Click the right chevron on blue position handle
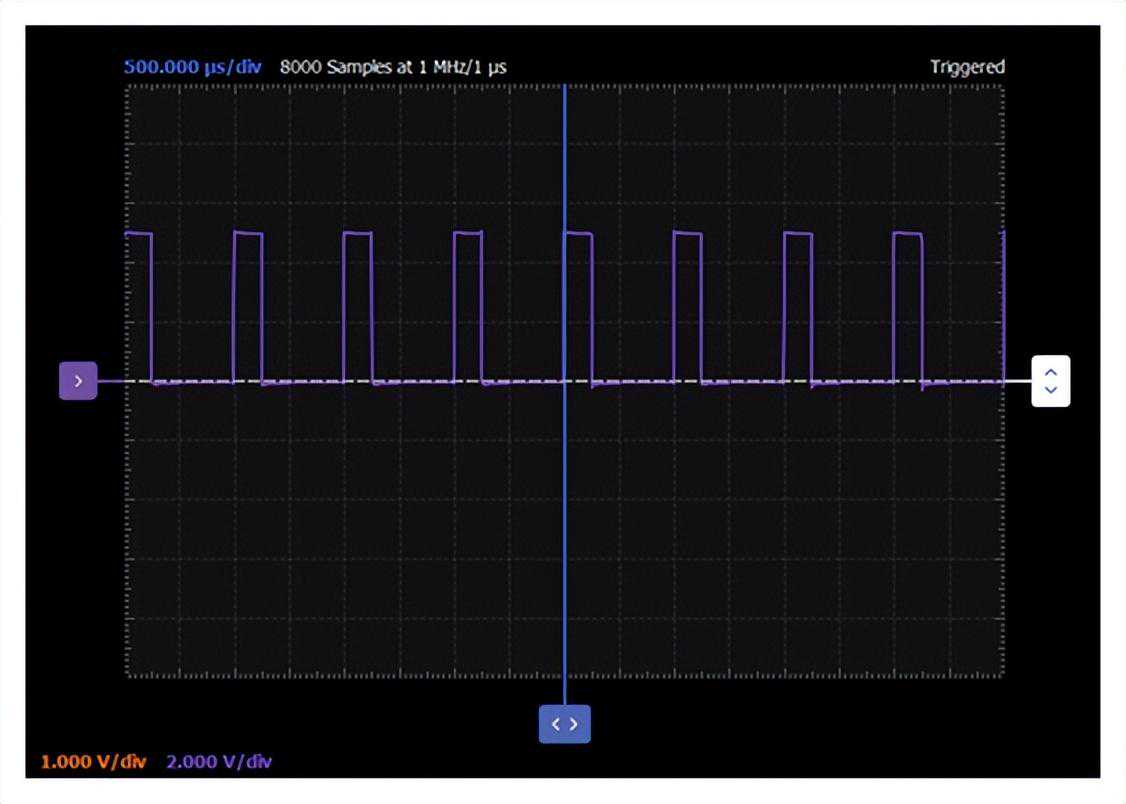1126x804 pixels. (x=574, y=725)
